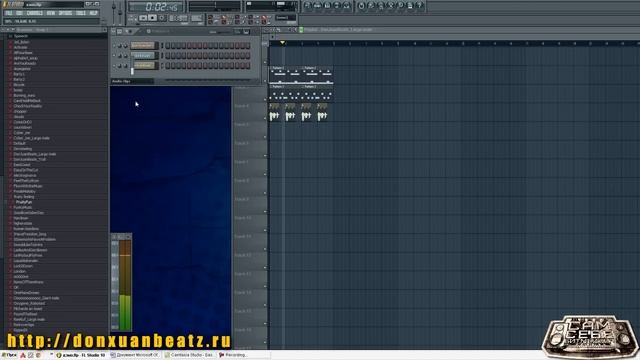Open the Audio clips channel group dropdown
Viewport: 640px width, 360px height.
pos(133,81)
